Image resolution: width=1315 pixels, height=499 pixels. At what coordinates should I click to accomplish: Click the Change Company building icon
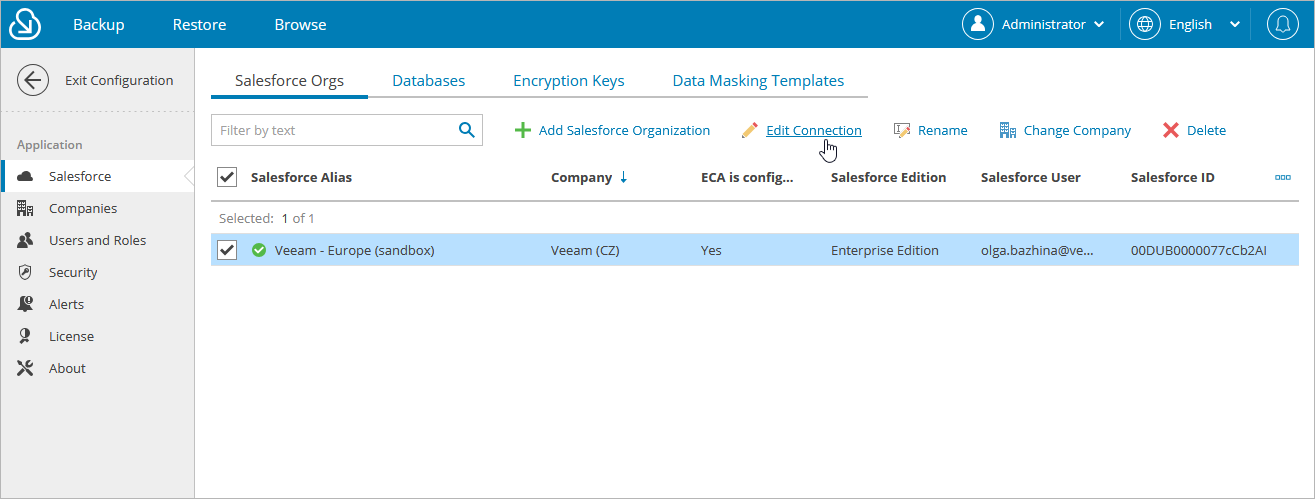[1007, 130]
